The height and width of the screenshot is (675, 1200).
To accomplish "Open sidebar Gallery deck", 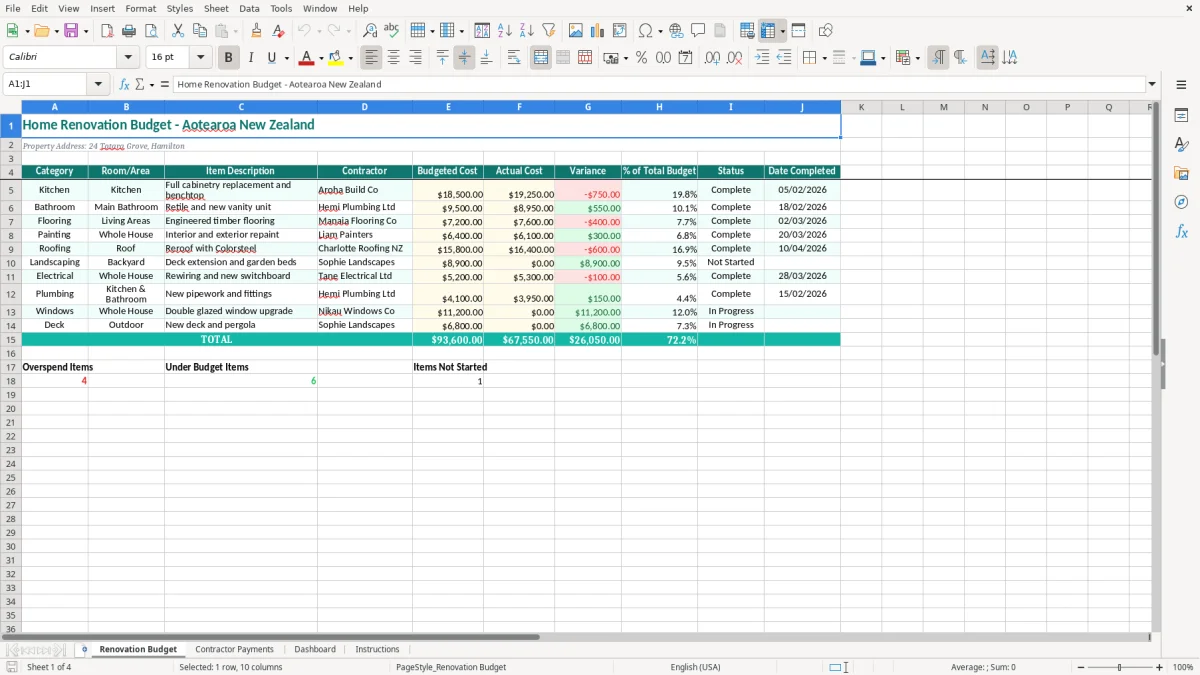I will (1181, 173).
